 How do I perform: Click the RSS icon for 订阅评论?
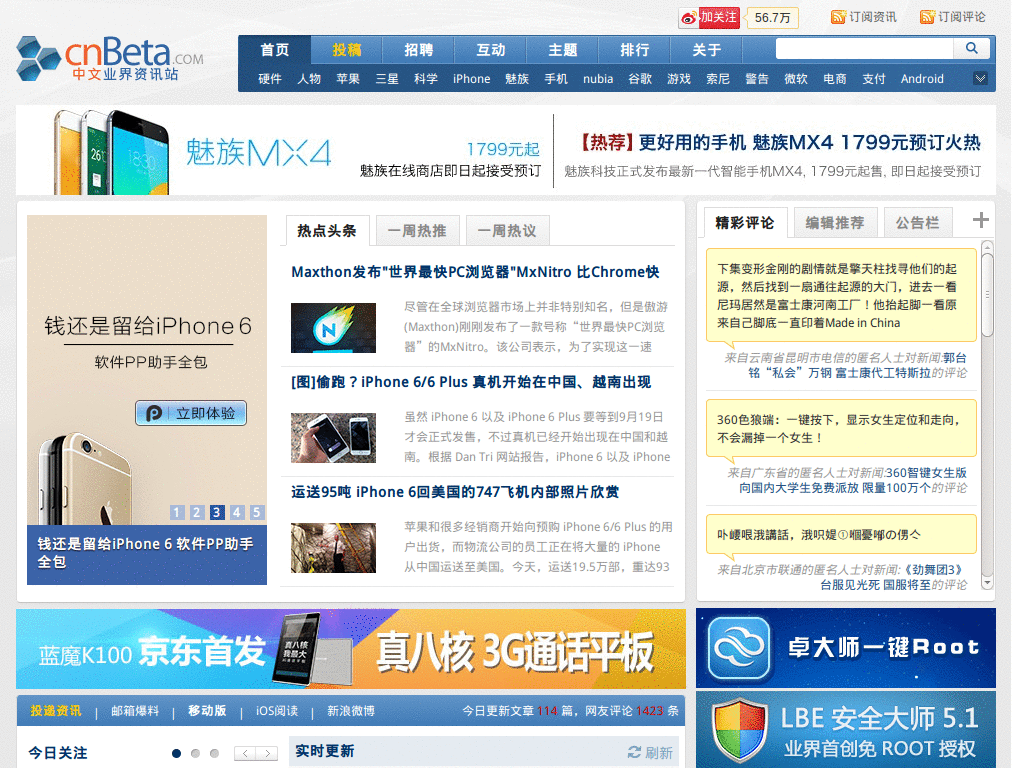(x=927, y=17)
